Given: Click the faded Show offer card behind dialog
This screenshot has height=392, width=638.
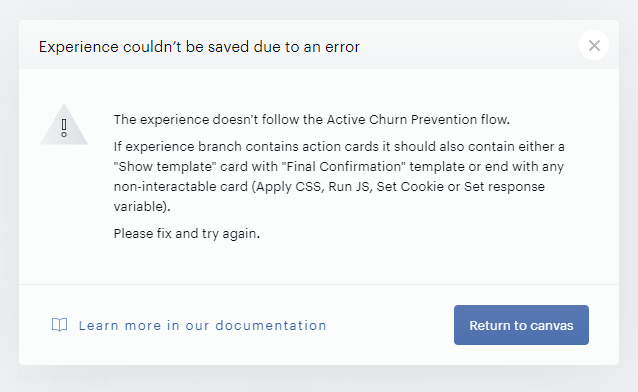Looking at the screenshot, I should point(389,375).
